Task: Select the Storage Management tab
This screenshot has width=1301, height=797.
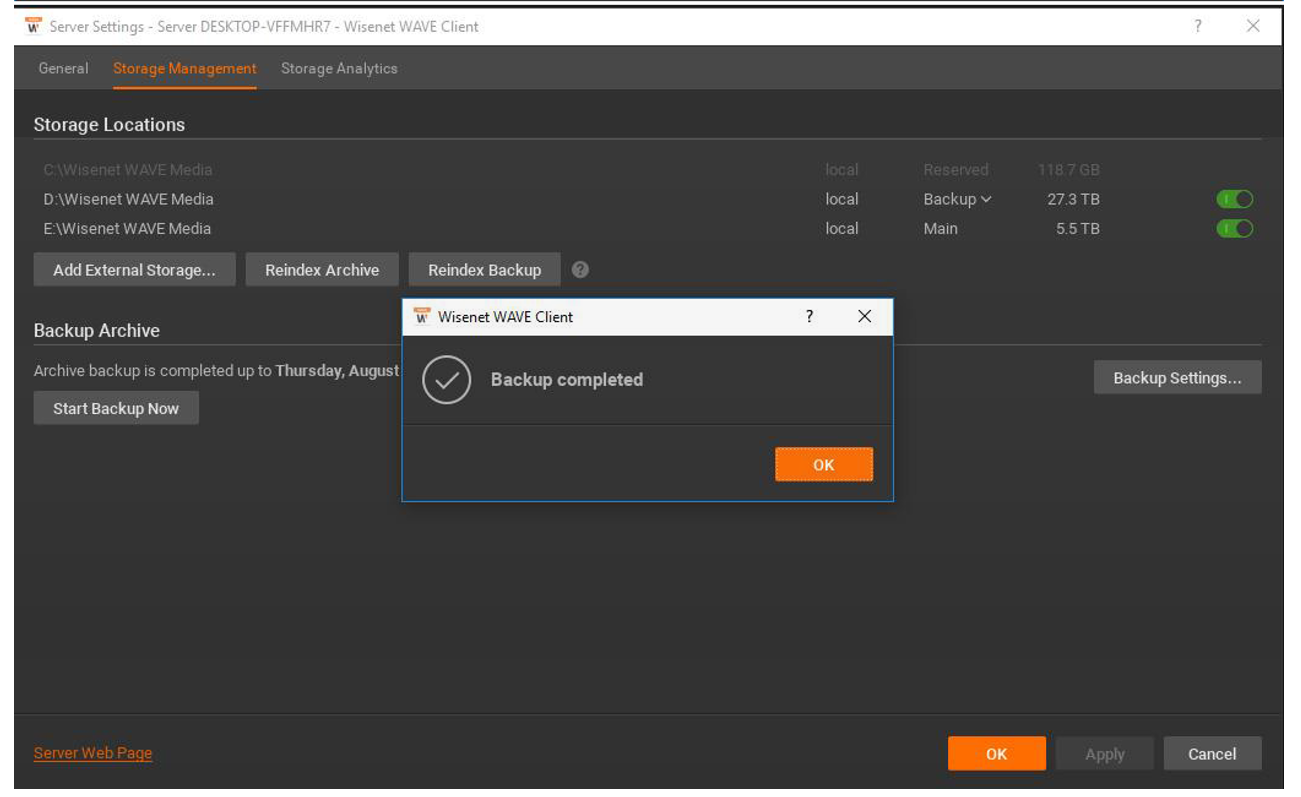Action: [185, 68]
